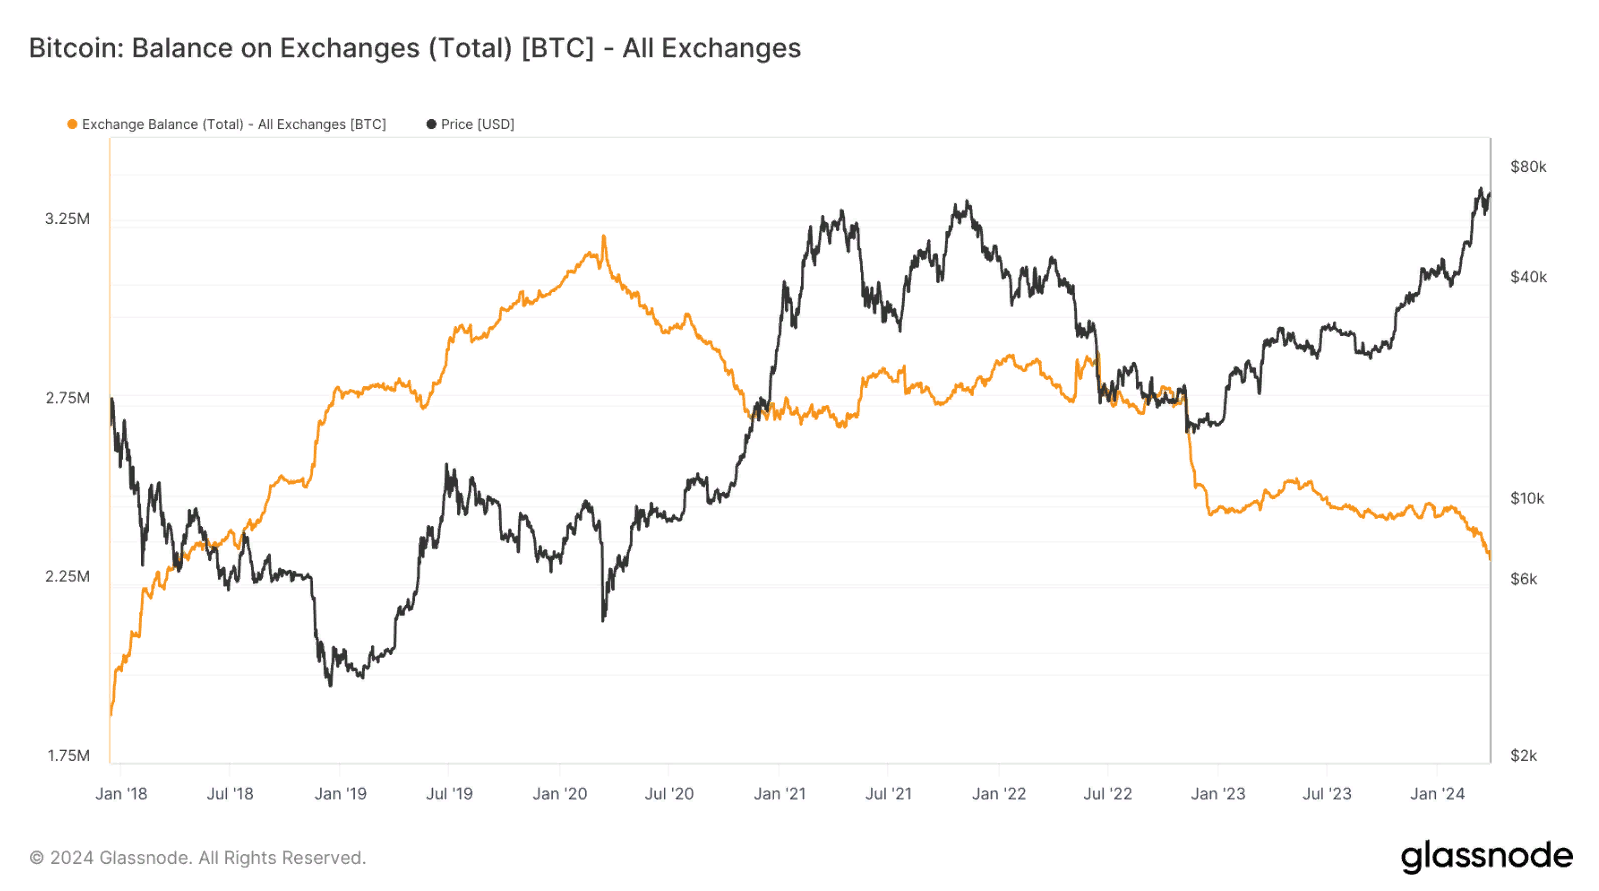Click the chart title text

tap(414, 48)
